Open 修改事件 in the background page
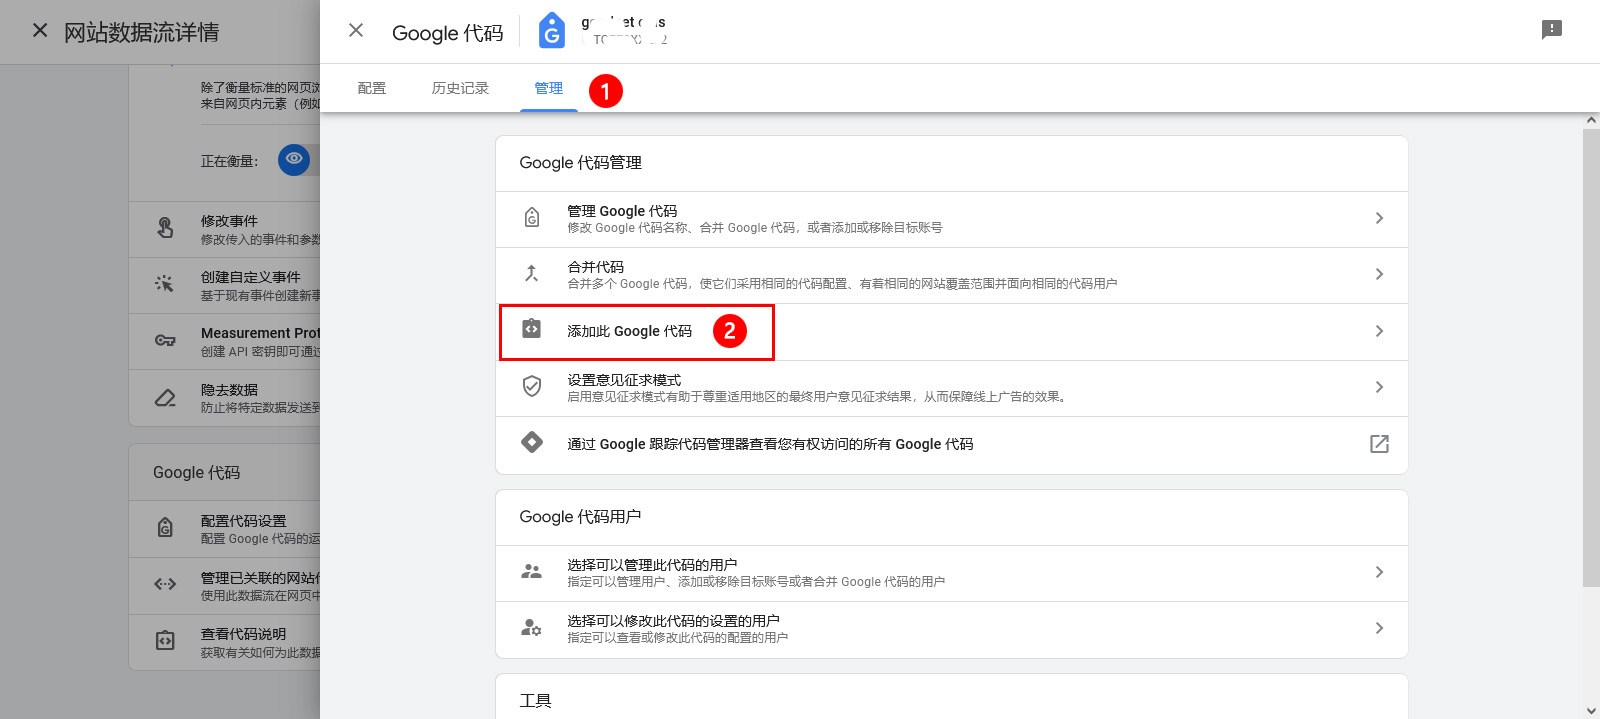 tap(225, 229)
